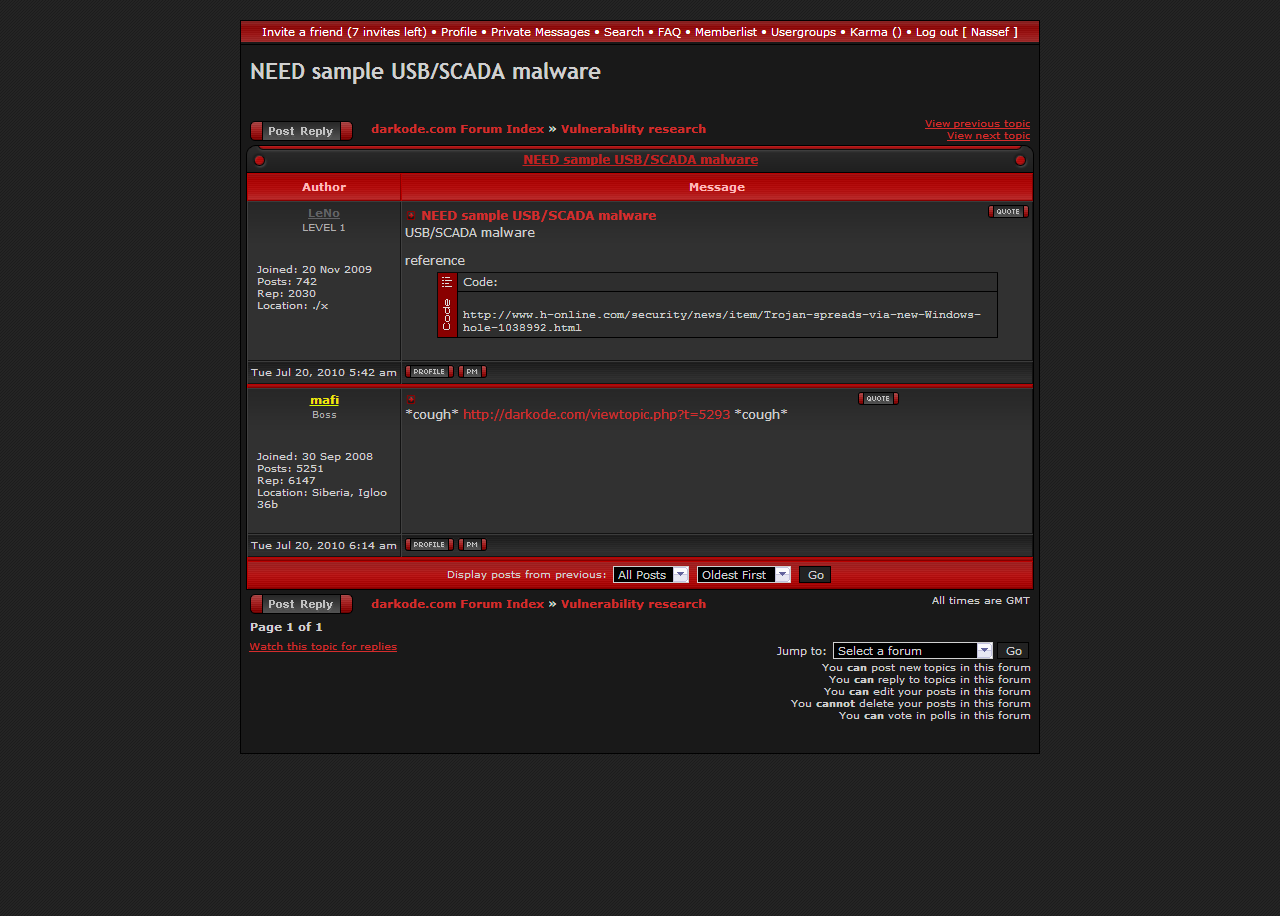Go to View next topic
Image resolution: width=1280 pixels, height=916 pixels.
988,136
